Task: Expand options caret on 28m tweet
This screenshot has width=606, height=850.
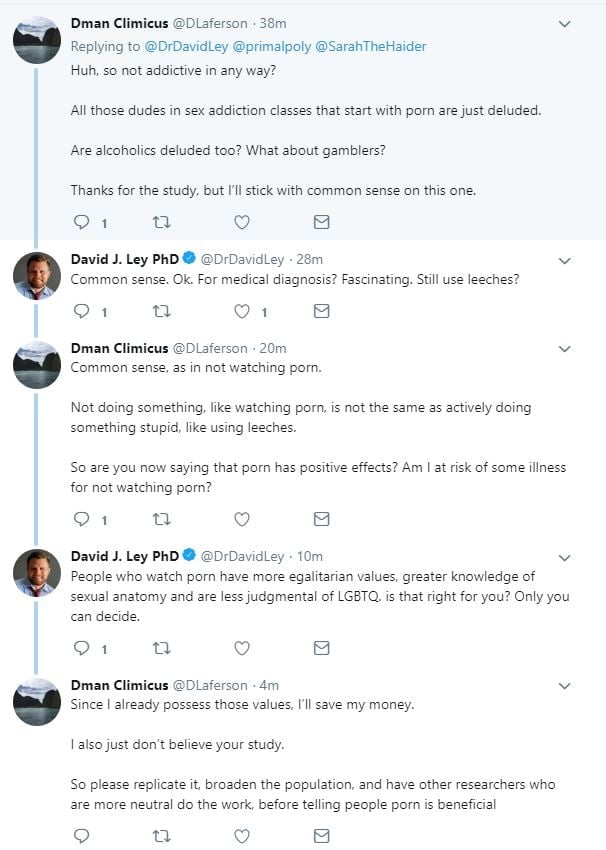Action: pyautogui.click(x=564, y=261)
